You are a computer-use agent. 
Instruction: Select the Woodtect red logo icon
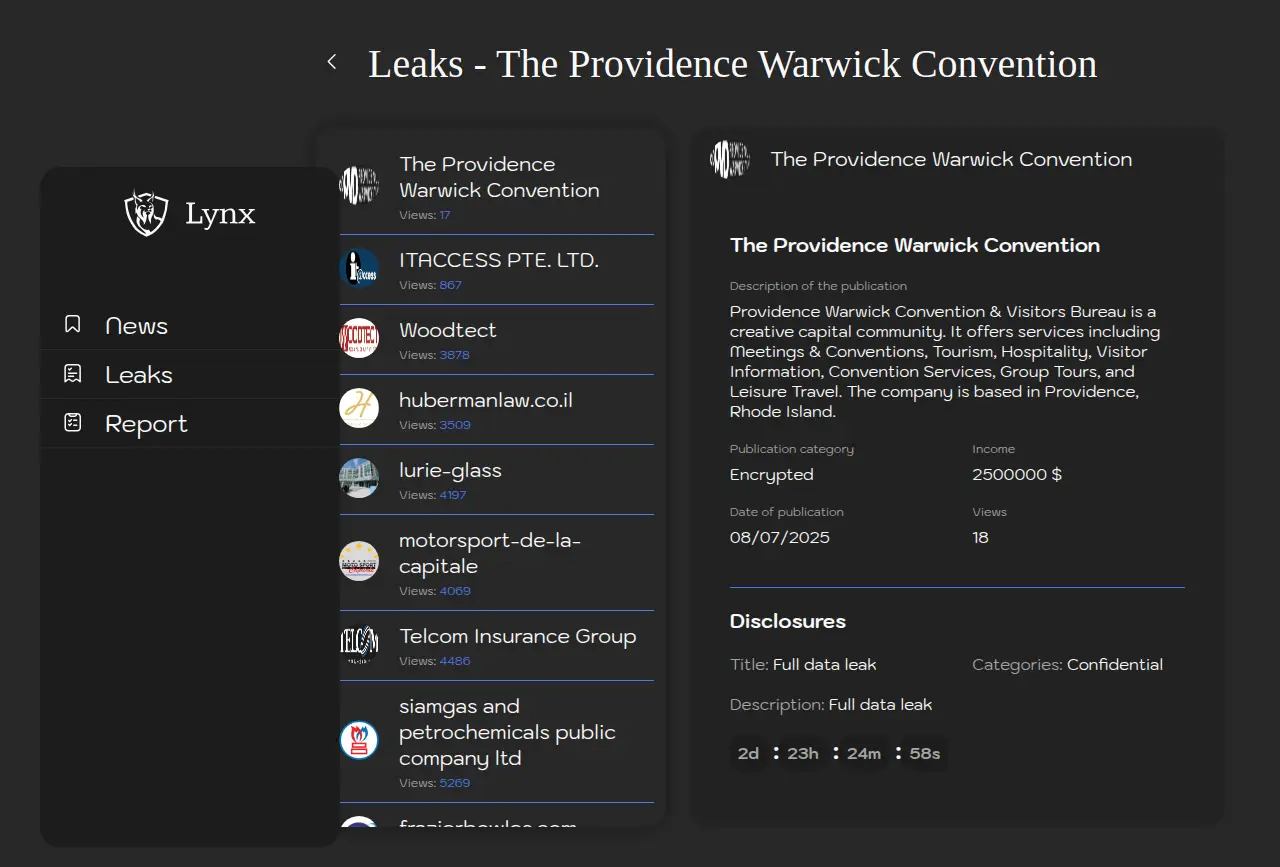pos(359,338)
